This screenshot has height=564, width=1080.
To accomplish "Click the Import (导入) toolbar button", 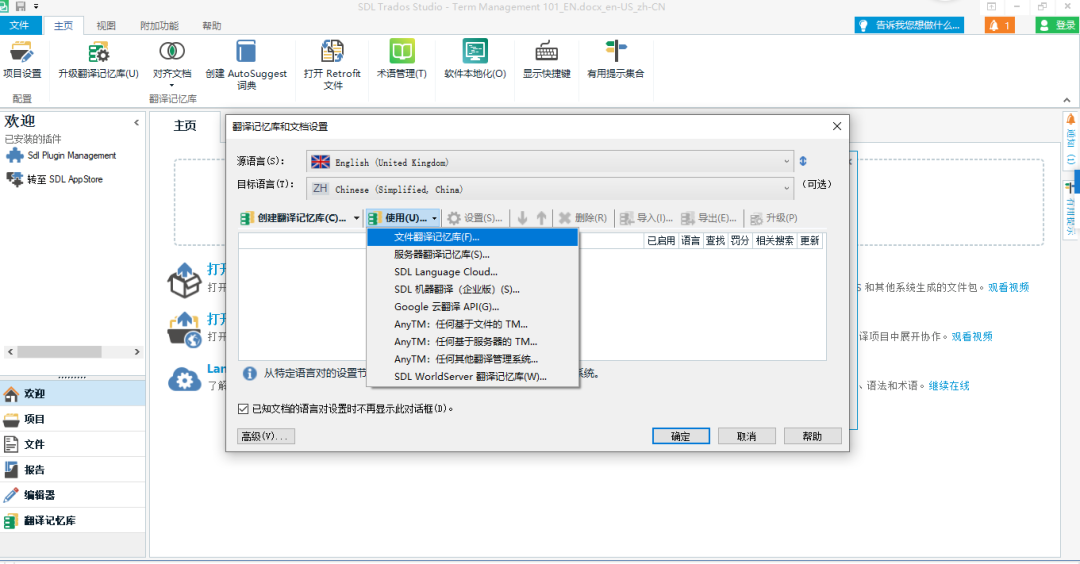I will tap(645, 218).
